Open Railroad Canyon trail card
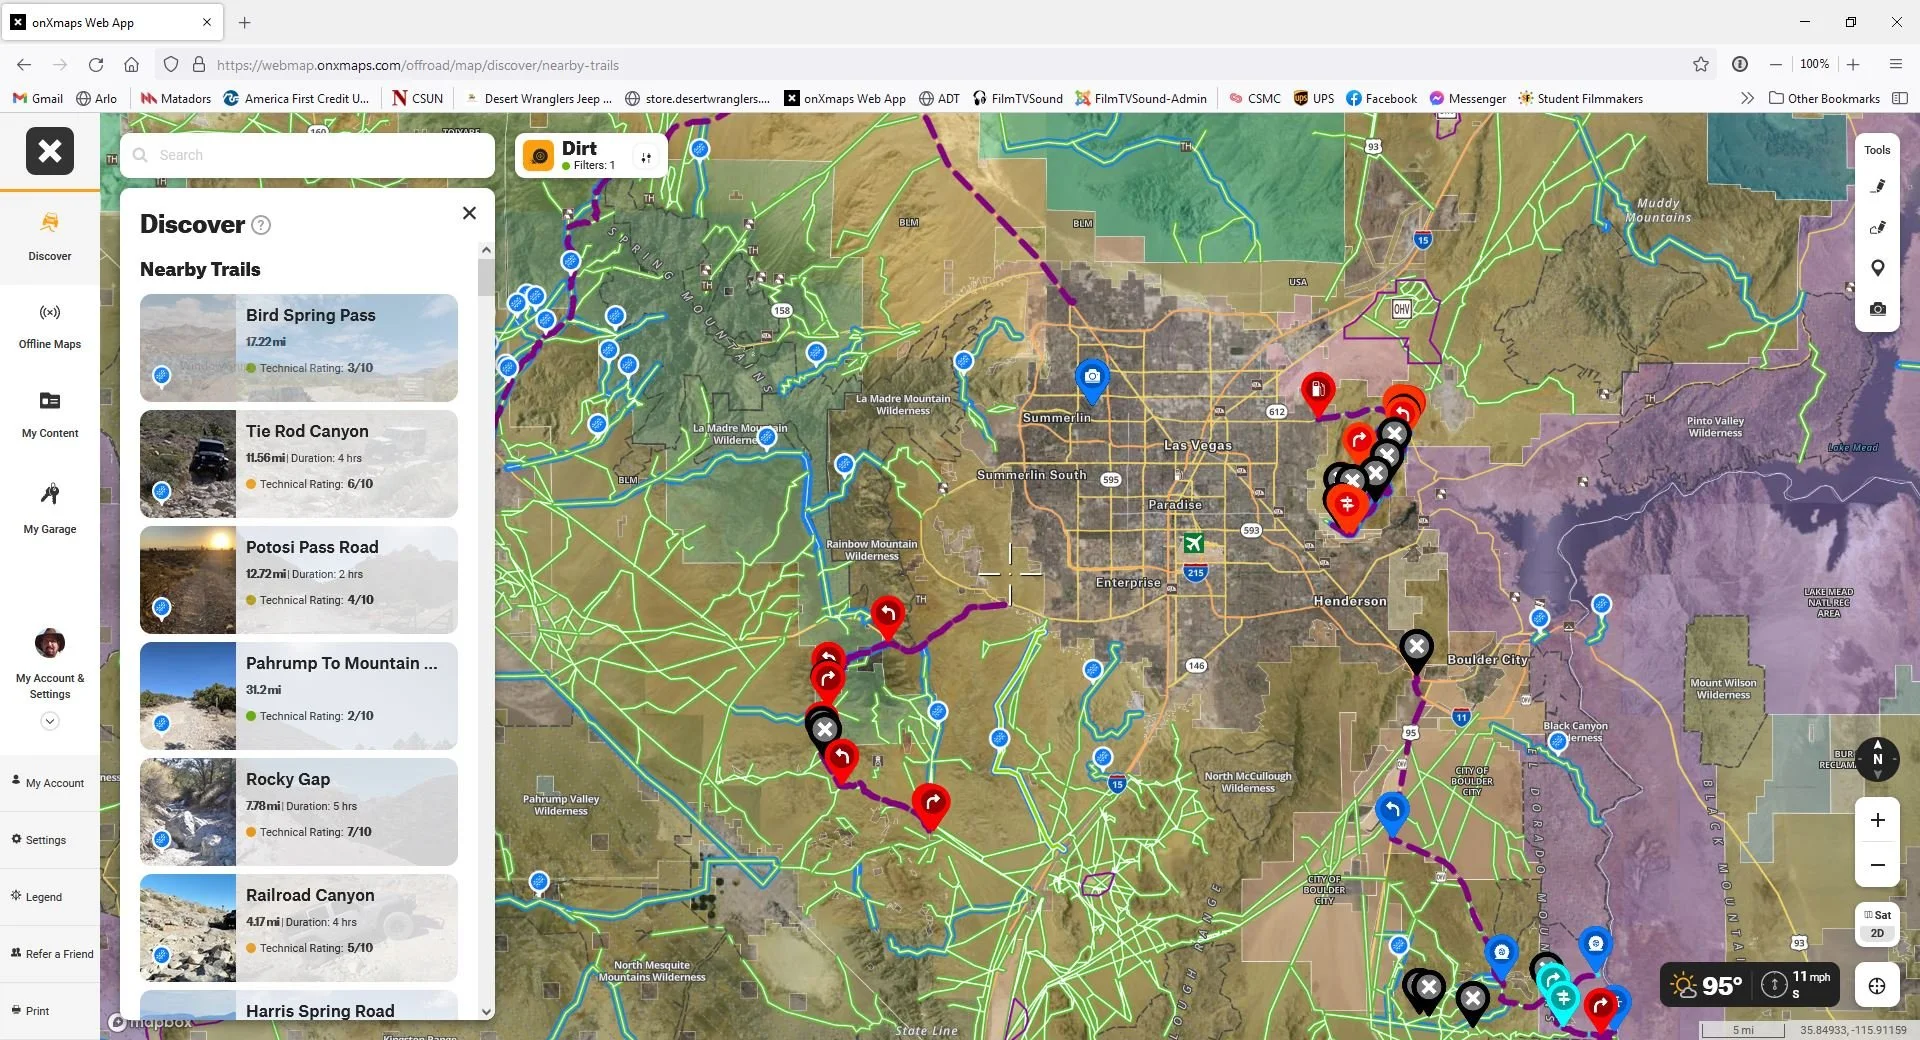 click(x=299, y=928)
